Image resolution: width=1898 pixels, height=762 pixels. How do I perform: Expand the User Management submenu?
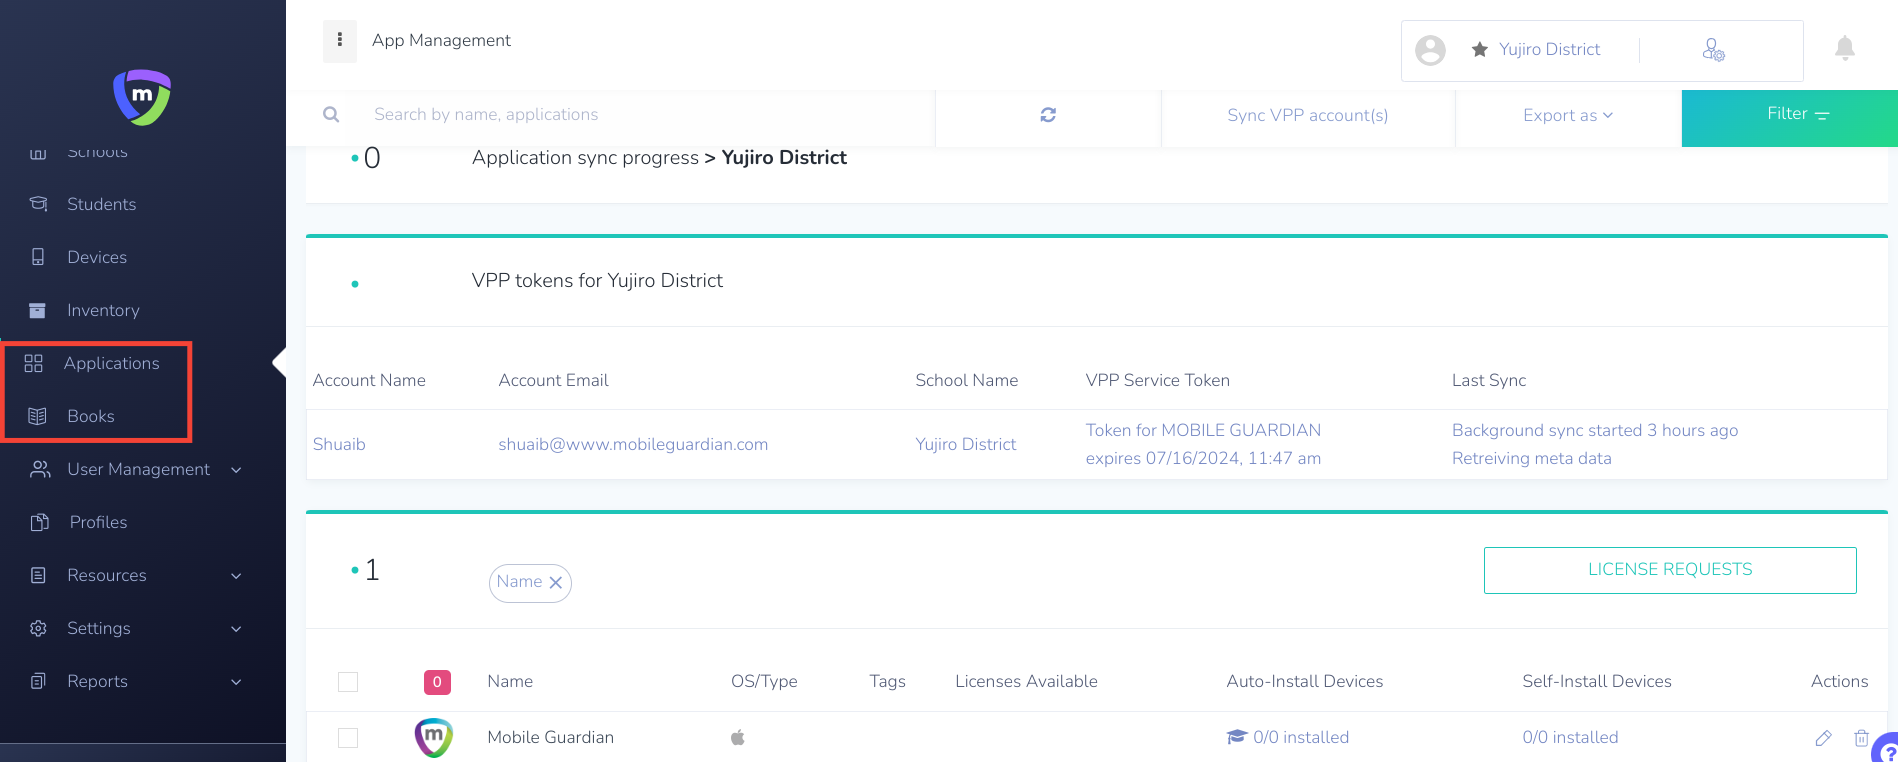coord(236,470)
